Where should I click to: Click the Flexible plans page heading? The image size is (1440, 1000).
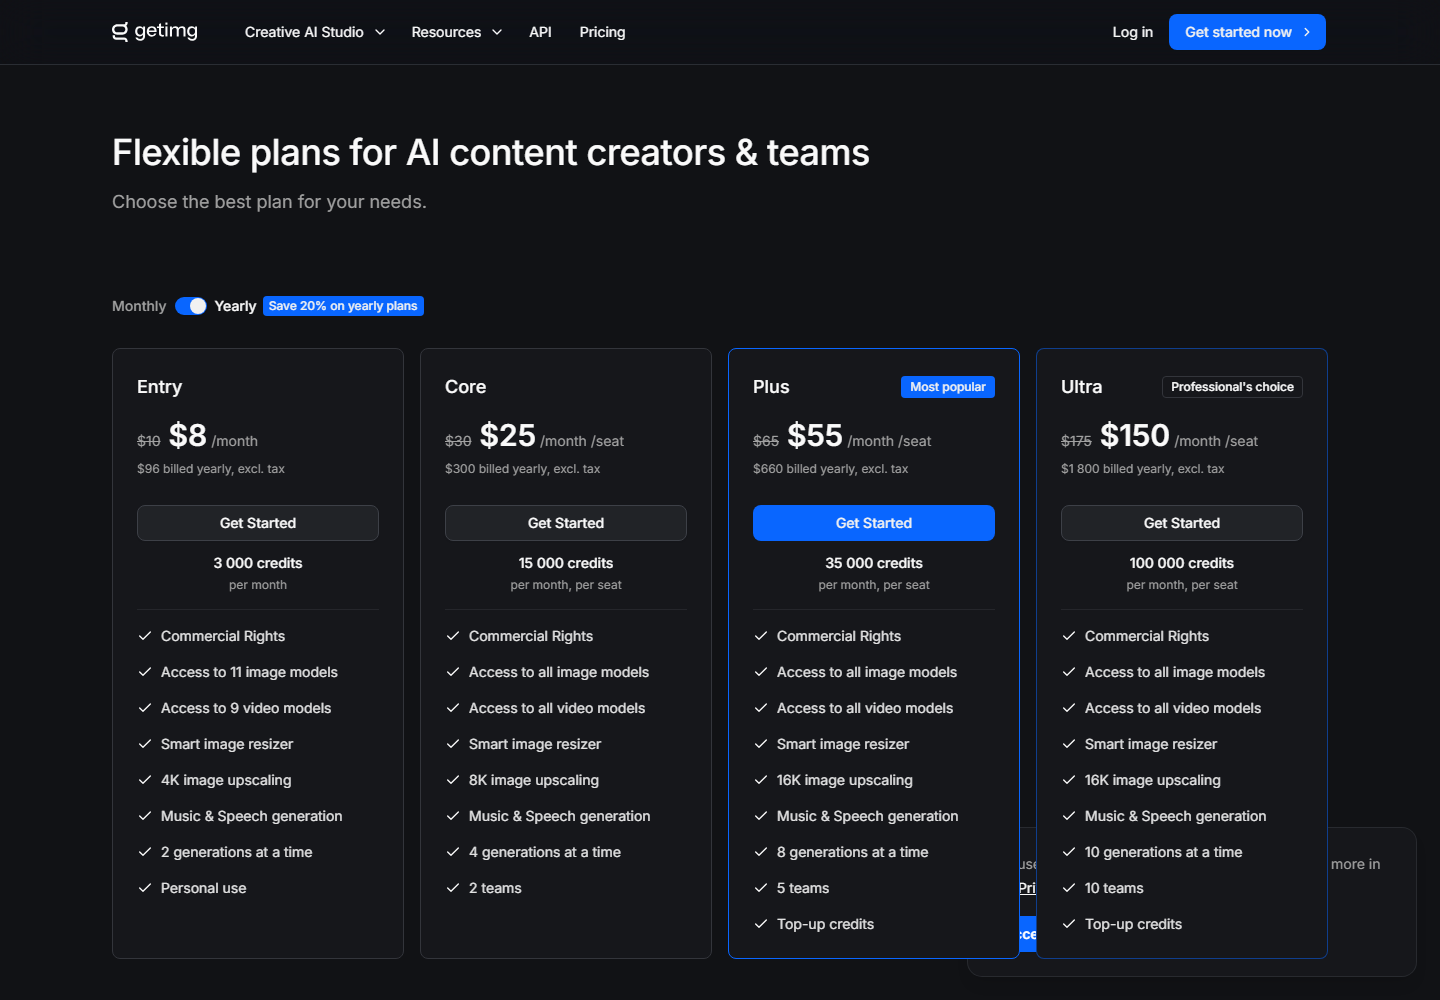(491, 153)
